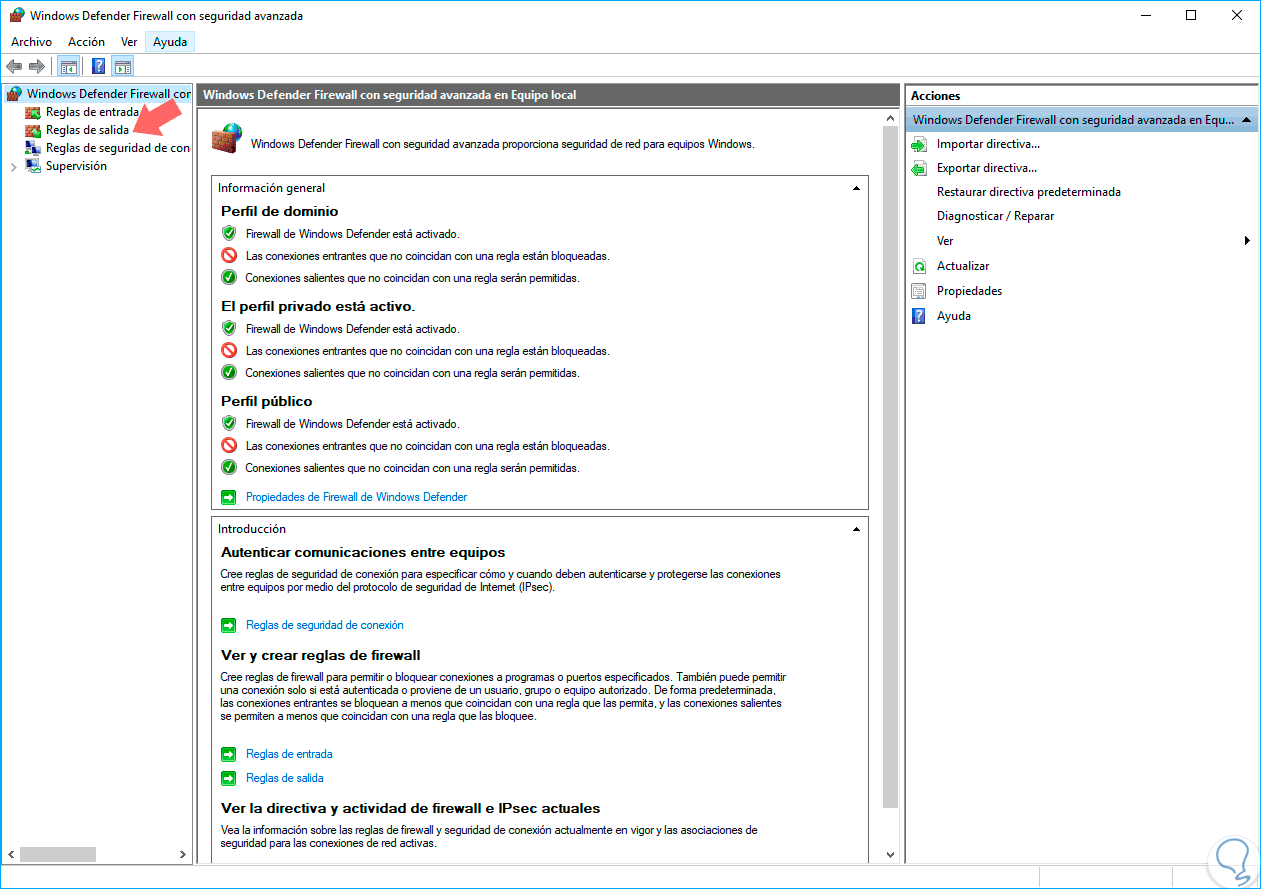Click the Perfil de dominio heading

click(x=279, y=211)
